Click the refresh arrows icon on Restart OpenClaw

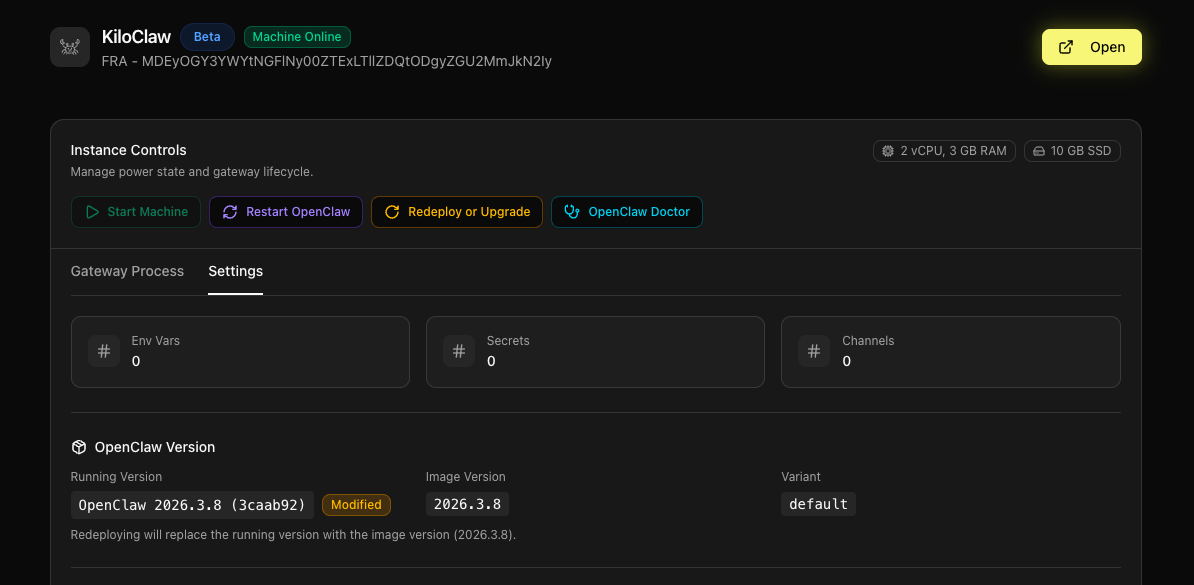[230, 212]
